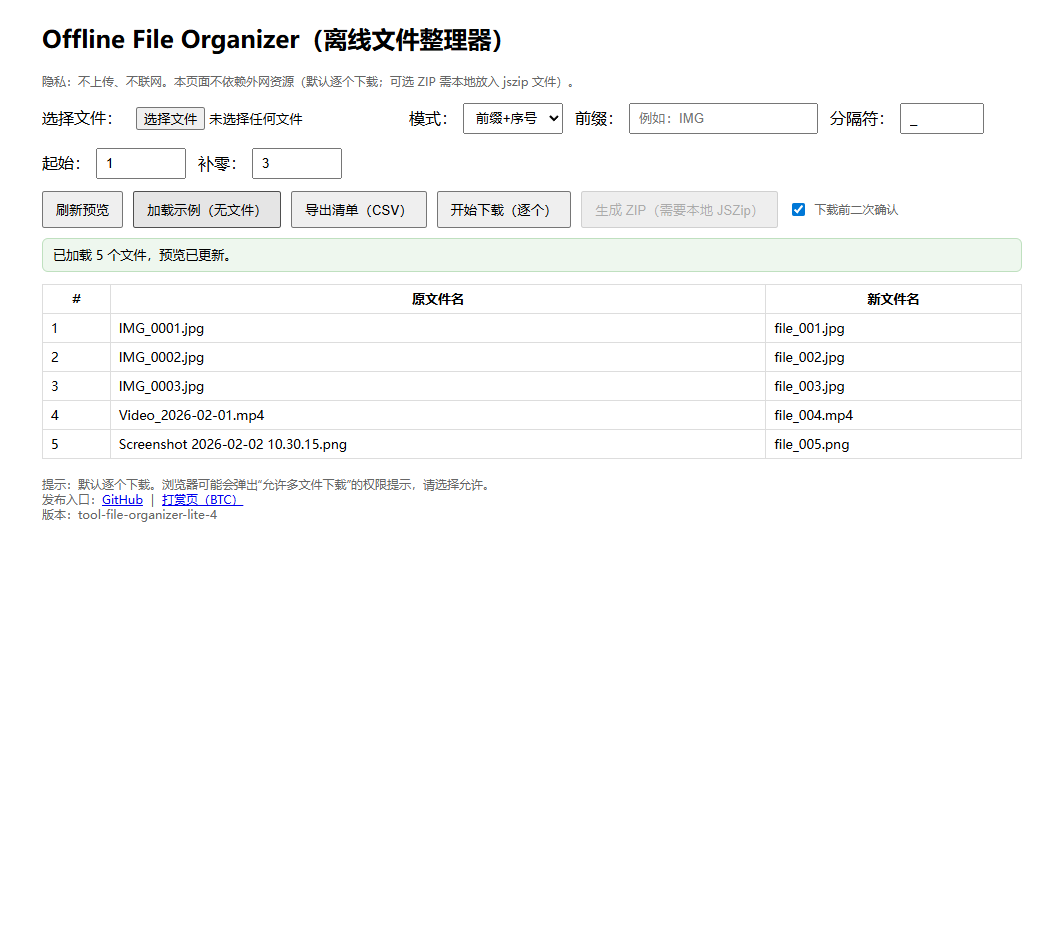Image resolution: width=1064 pixels, height=925 pixels.
Task: Click the 刷新预览 button
Action: pyautogui.click(x=82, y=209)
